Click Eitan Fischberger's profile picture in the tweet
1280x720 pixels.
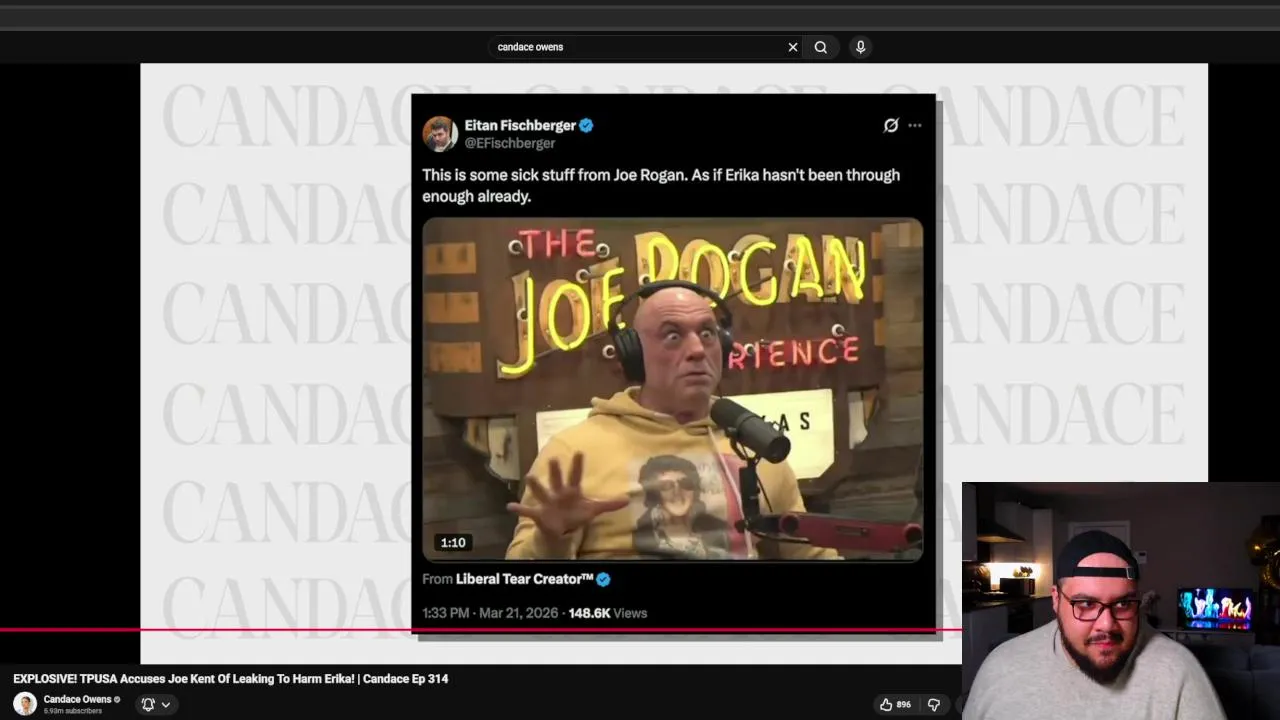[x=440, y=133]
